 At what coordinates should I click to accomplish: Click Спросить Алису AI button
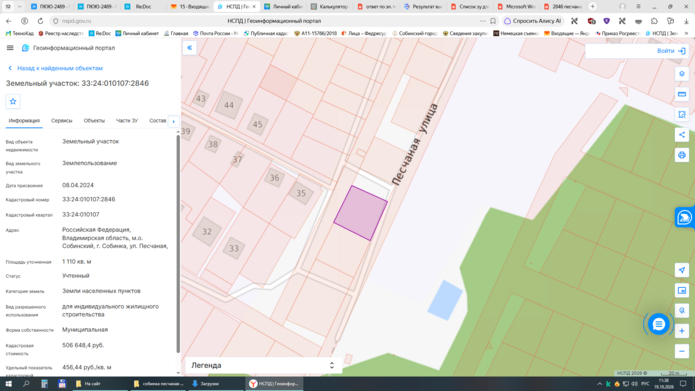(532, 21)
